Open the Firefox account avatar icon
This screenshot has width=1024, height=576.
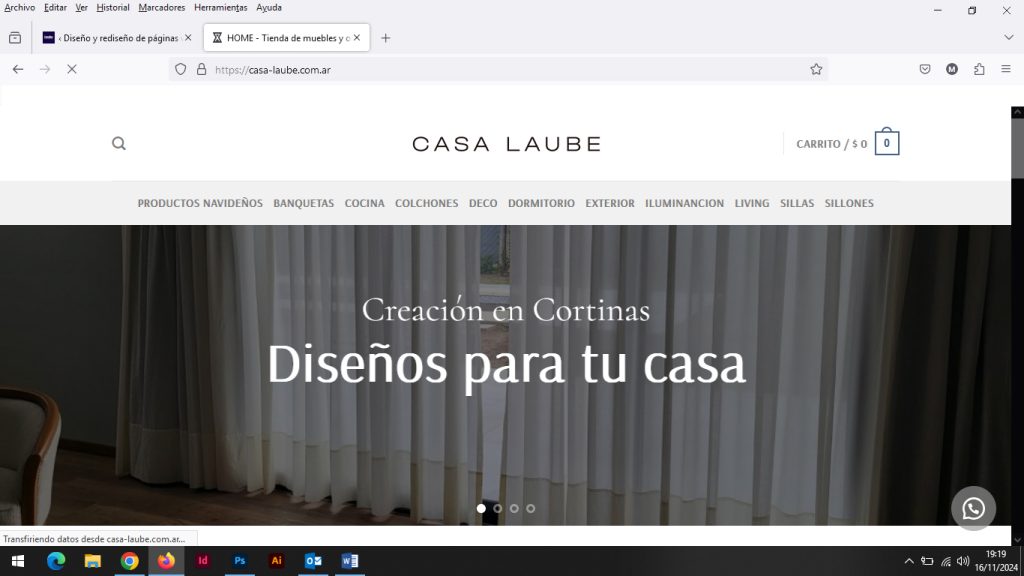(x=952, y=69)
